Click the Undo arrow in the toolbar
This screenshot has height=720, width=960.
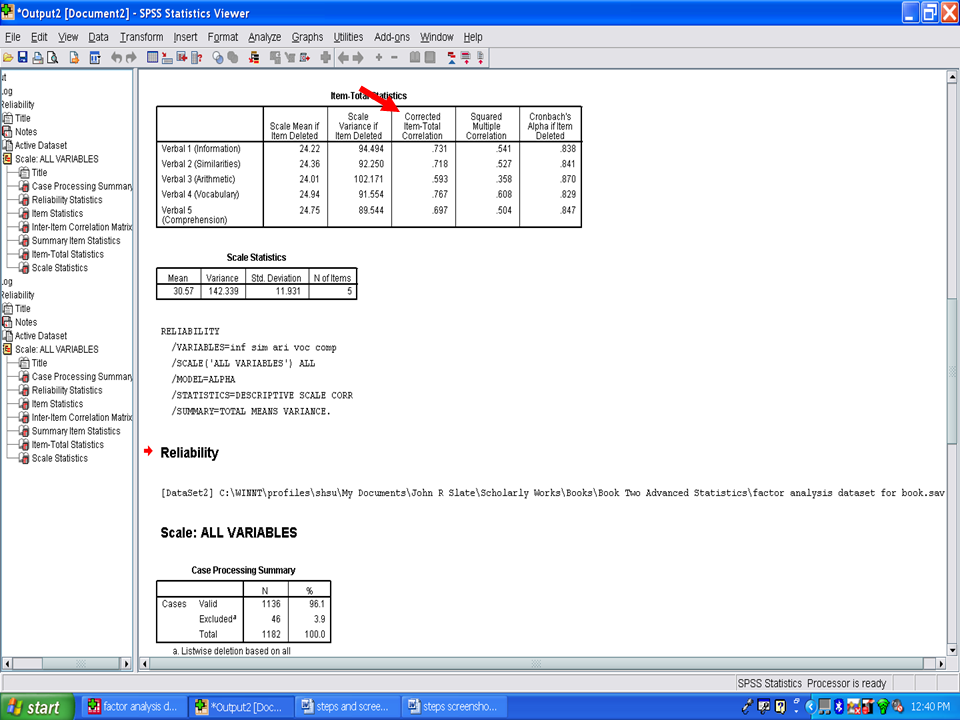point(117,58)
